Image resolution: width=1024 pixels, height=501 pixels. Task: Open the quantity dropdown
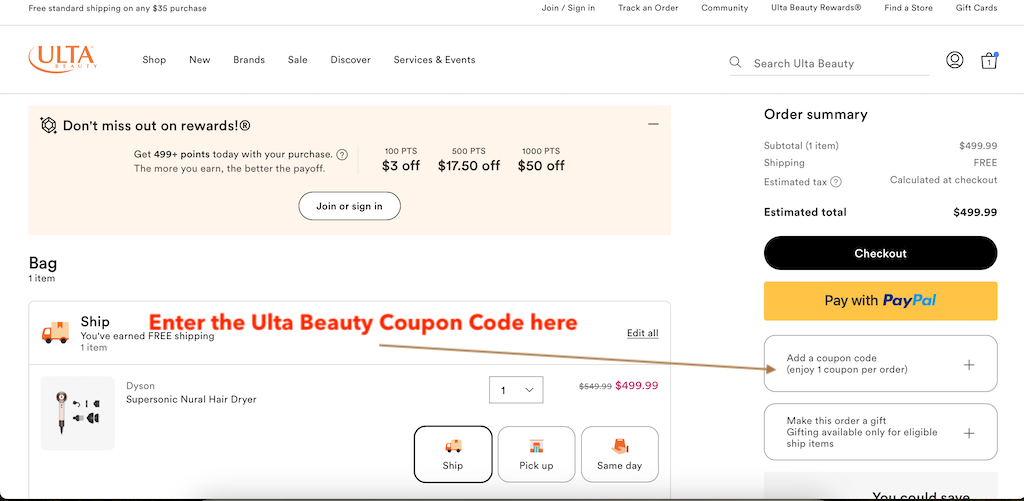[x=516, y=390]
